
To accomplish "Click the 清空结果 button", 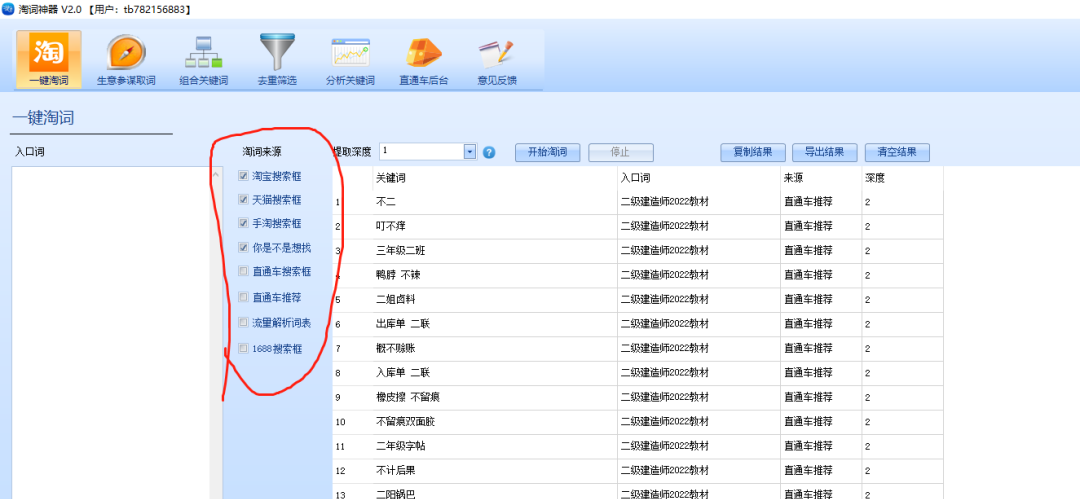I will coord(897,152).
